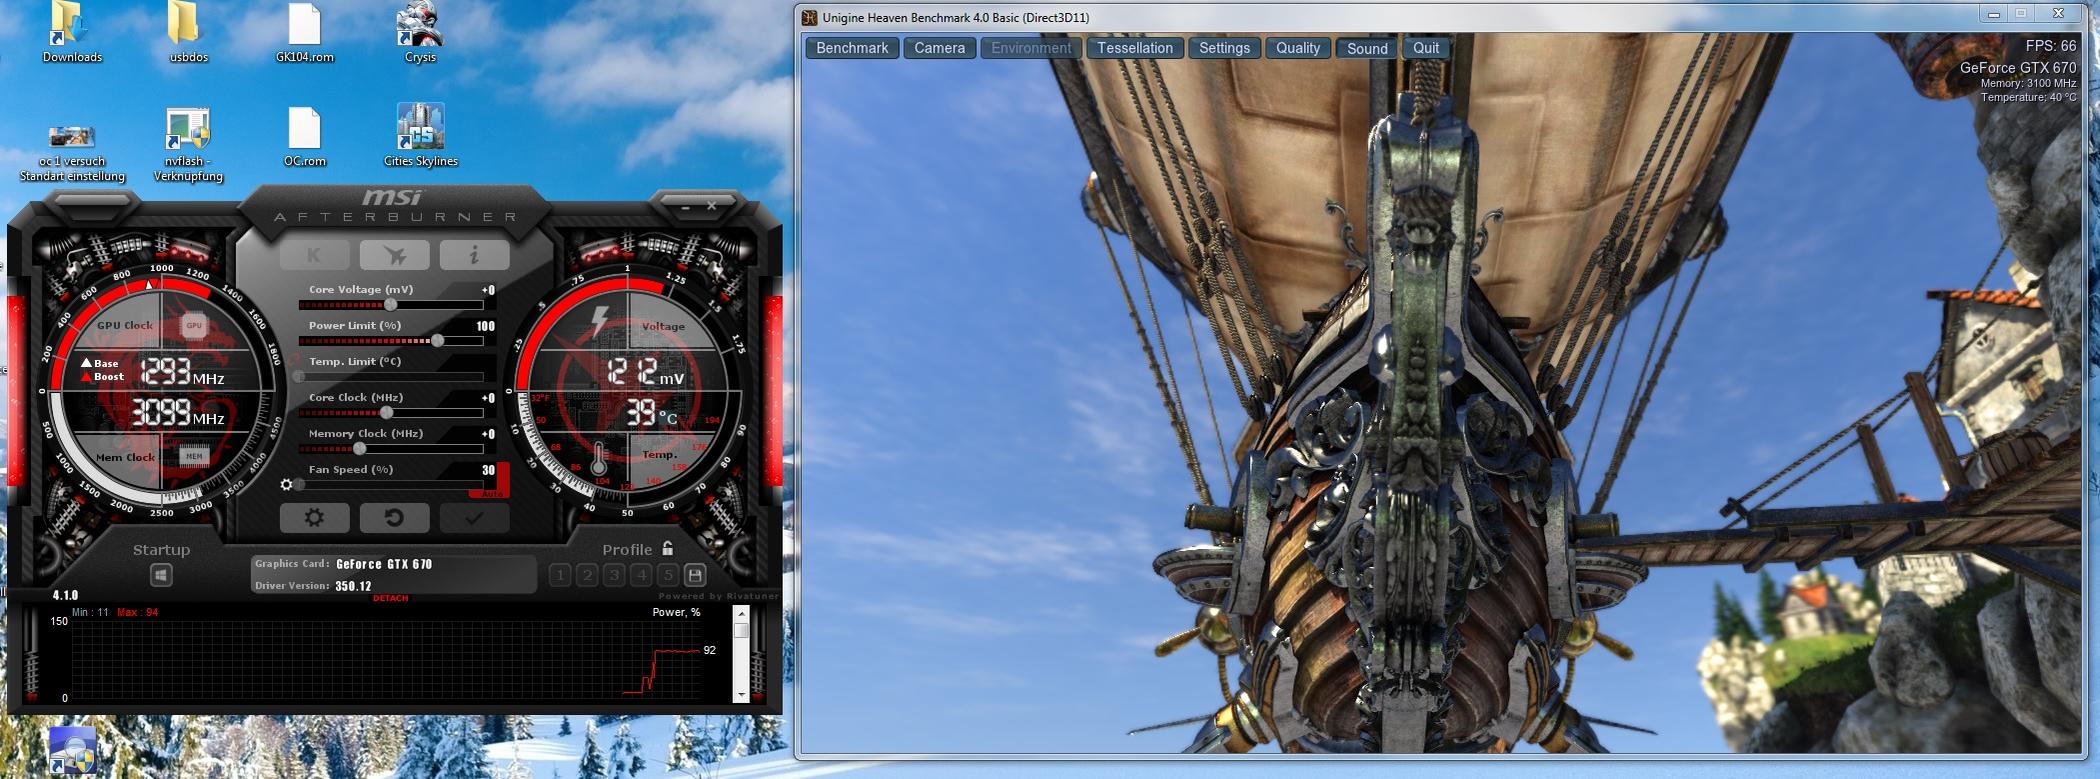Toggle the profile lock icon
The image size is (2100, 779).
(x=668, y=548)
